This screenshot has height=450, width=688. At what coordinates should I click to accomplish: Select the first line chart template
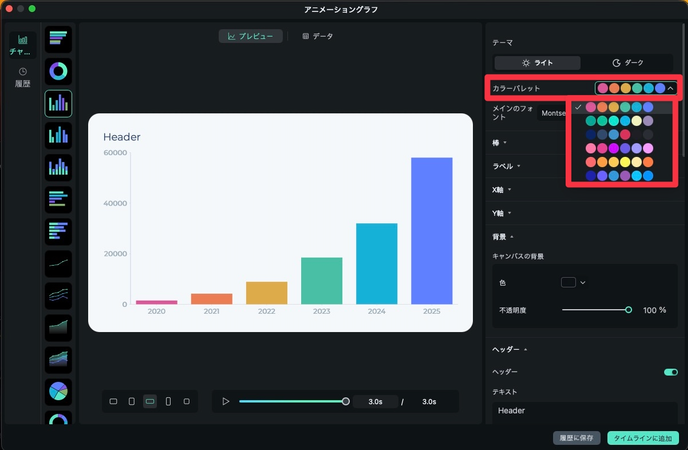pyautogui.click(x=59, y=263)
